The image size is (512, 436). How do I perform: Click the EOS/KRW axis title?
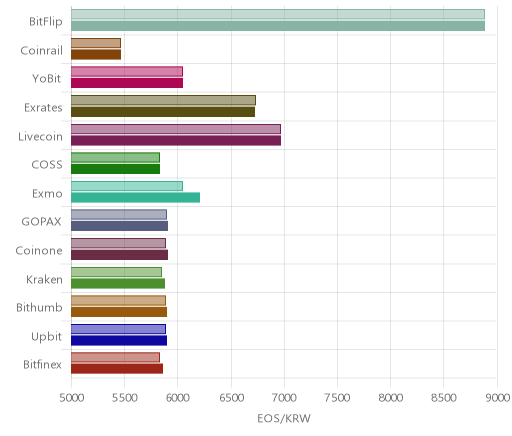[284, 418]
